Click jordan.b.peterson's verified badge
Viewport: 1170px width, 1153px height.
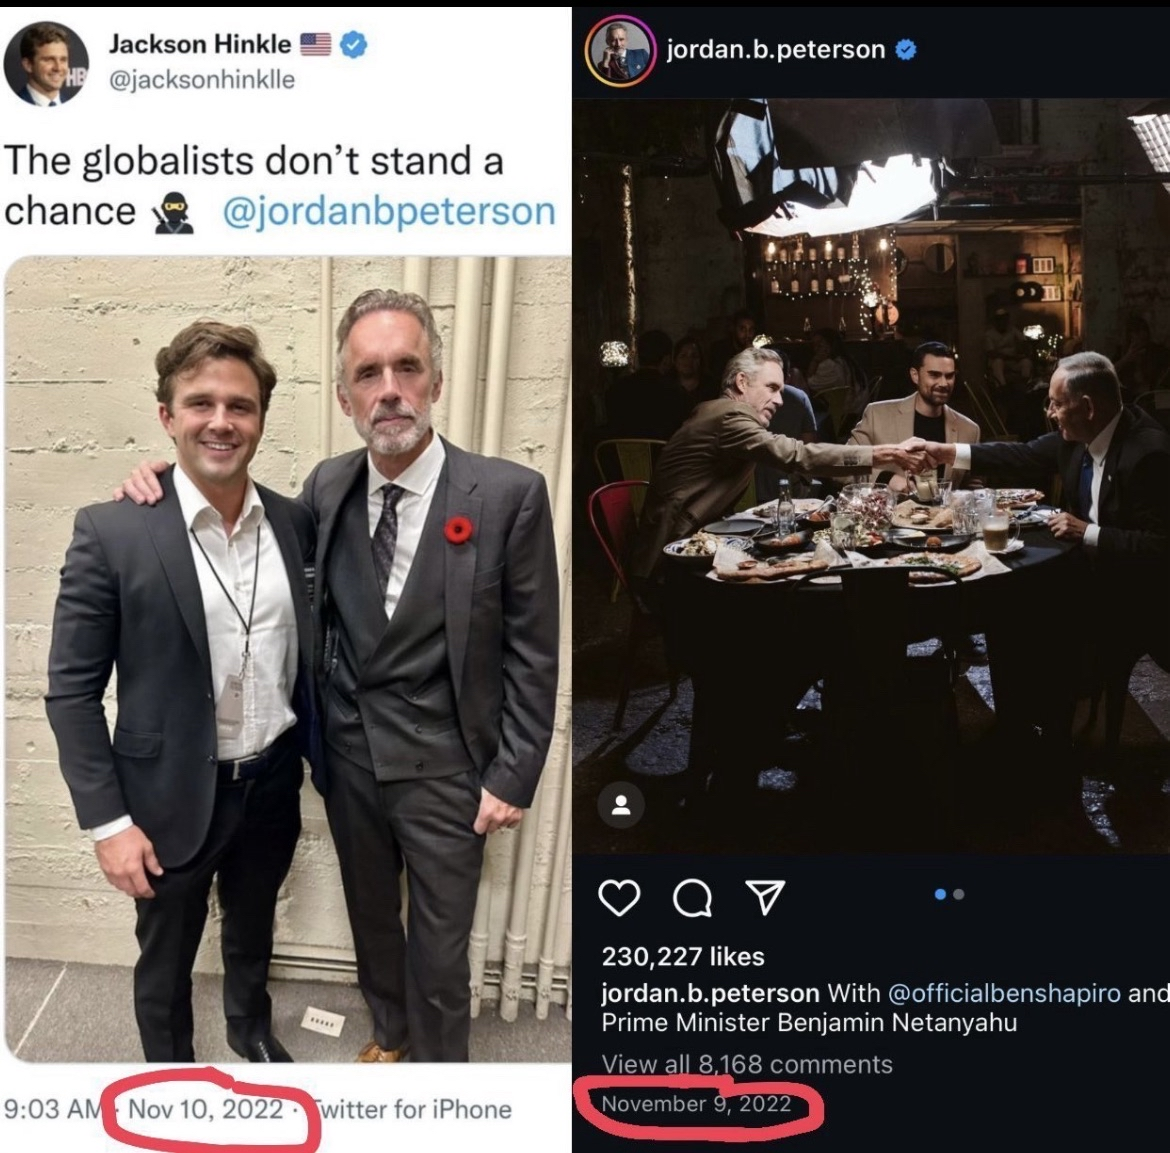[904, 49]
